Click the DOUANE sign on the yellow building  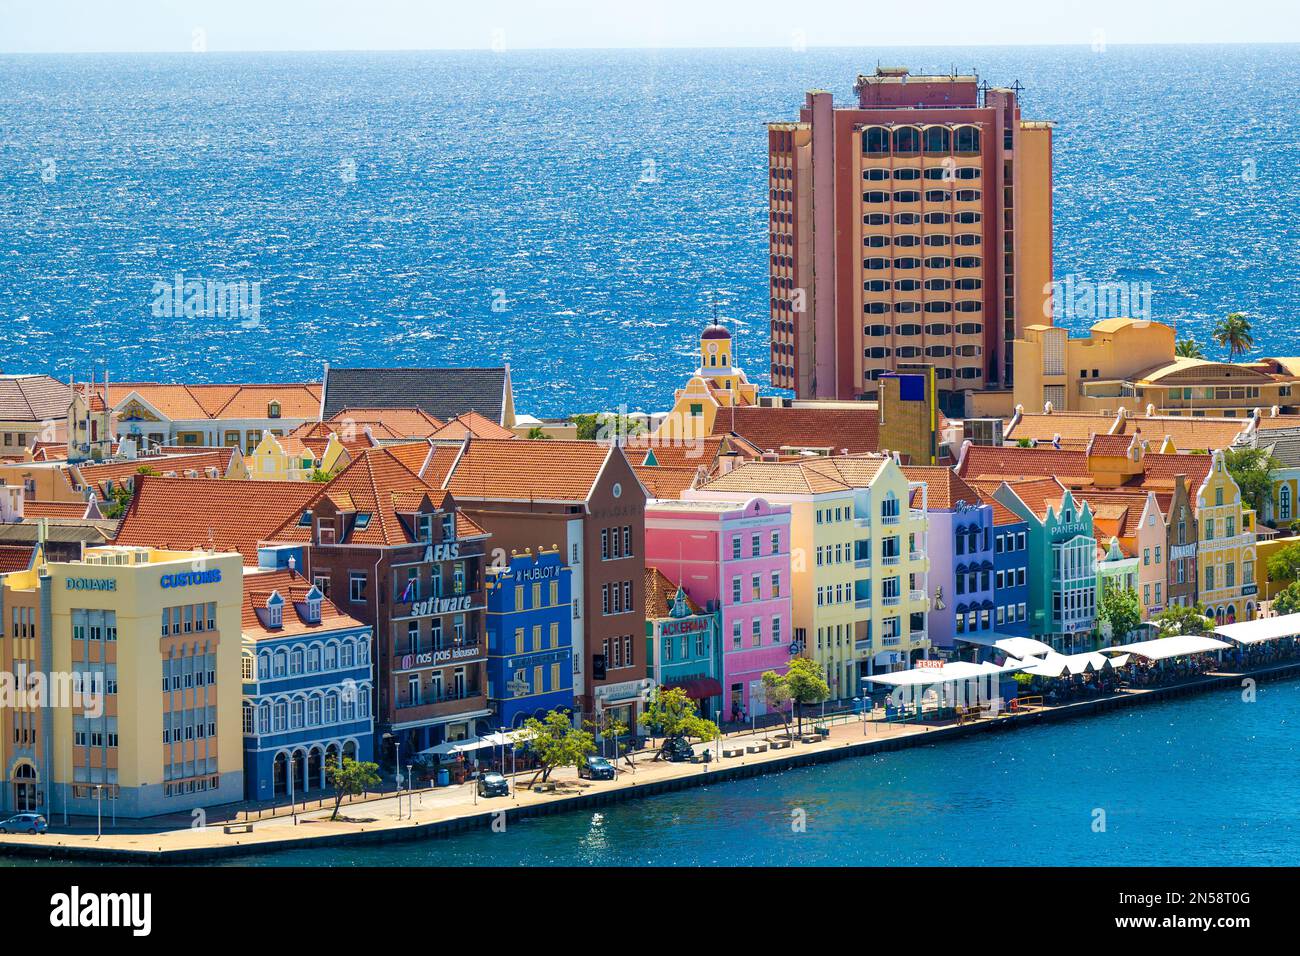91,583
